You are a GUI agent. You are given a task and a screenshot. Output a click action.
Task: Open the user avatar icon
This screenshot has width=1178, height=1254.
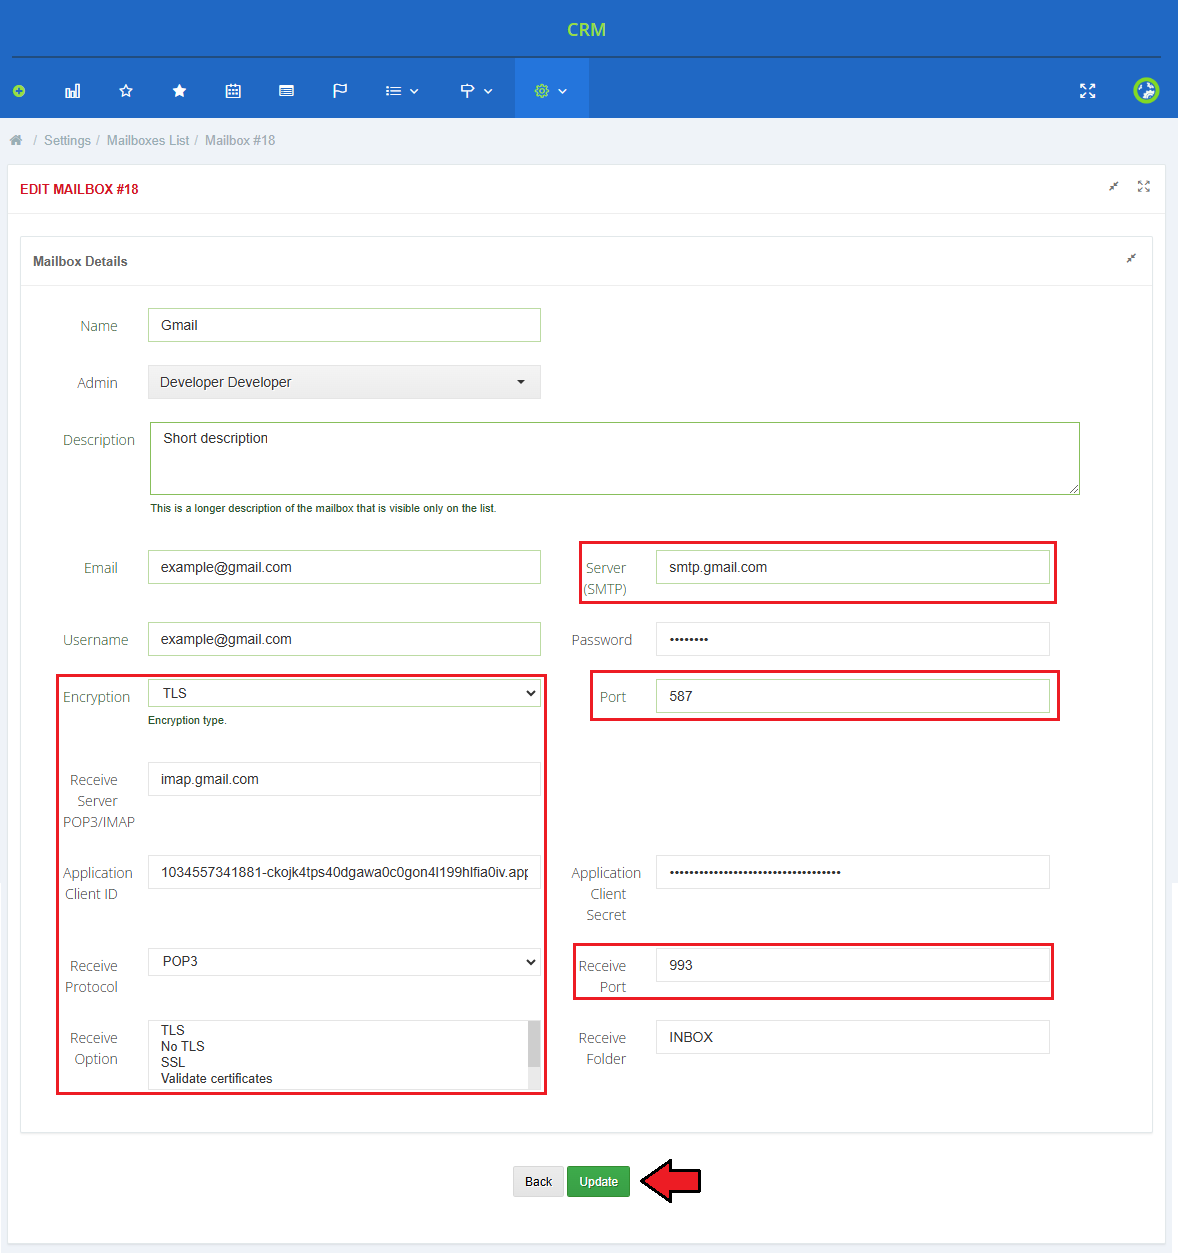(1146, 91)
